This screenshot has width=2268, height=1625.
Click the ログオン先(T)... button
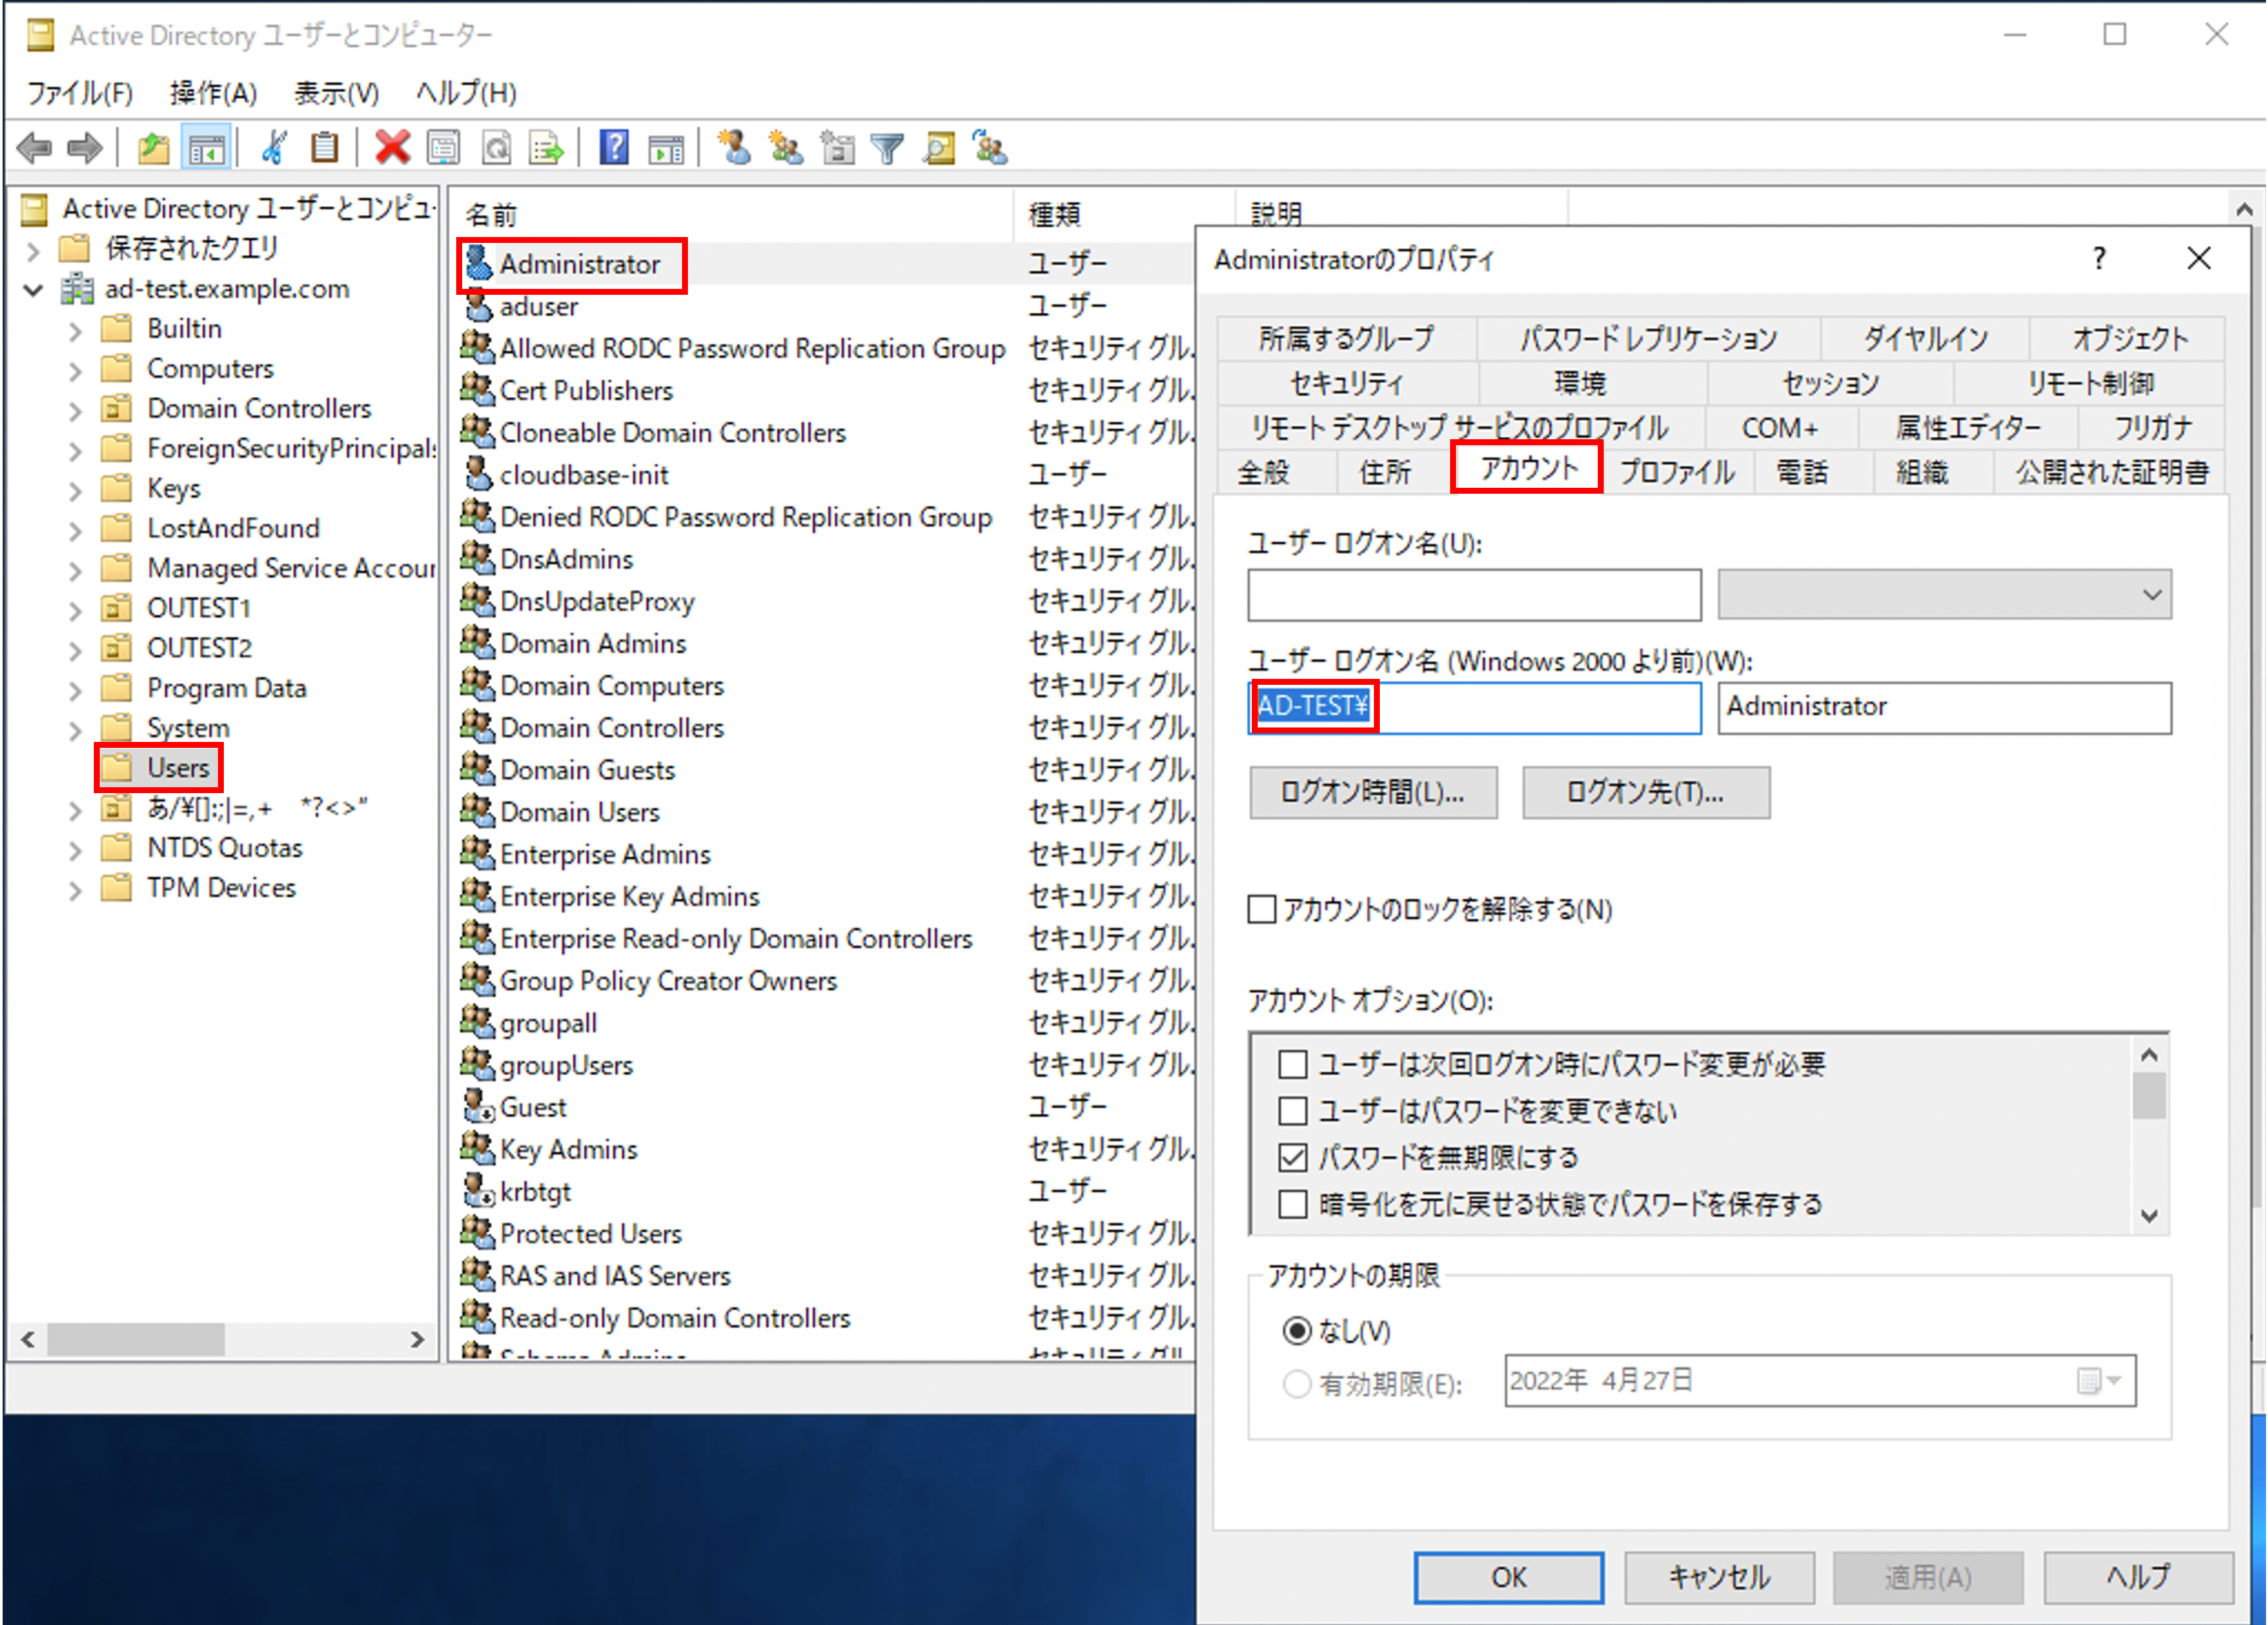[1645, 793]
